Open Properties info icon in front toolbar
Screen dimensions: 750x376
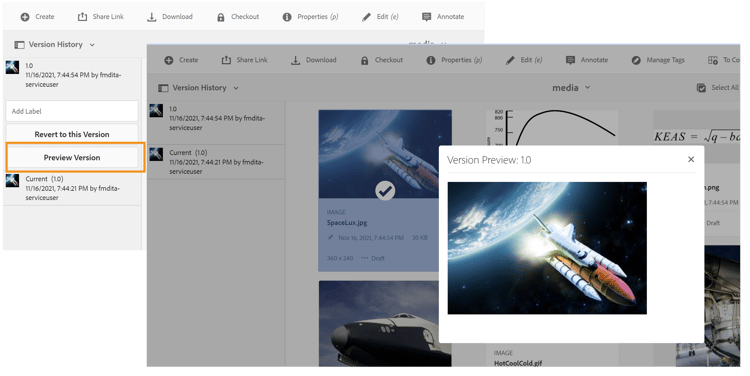[x=431, y=60]
